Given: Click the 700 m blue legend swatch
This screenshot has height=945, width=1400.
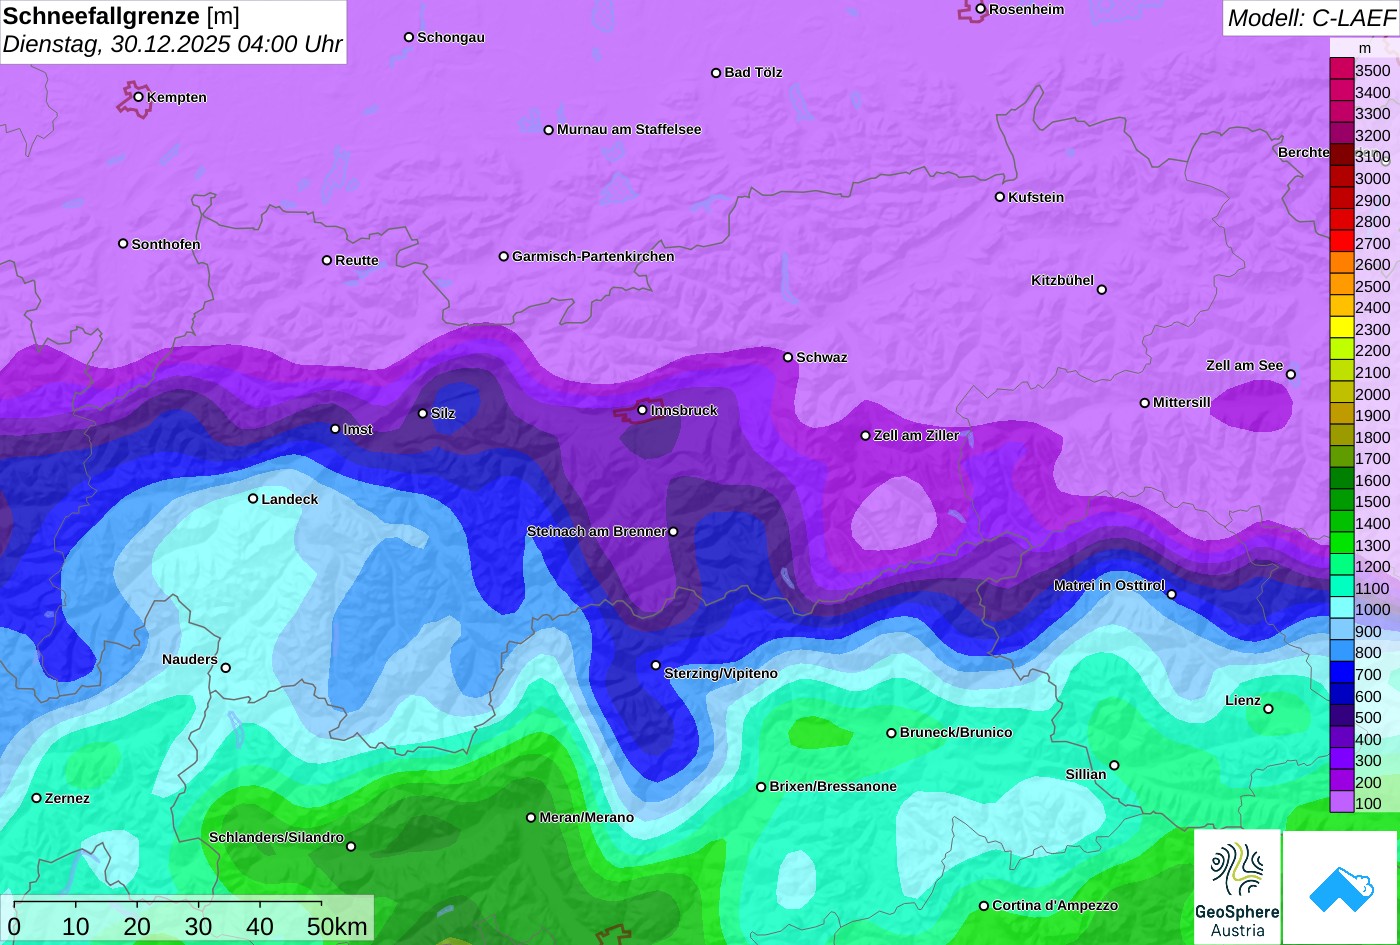Looking at the screenshot, I should [x=1341, y=674].
